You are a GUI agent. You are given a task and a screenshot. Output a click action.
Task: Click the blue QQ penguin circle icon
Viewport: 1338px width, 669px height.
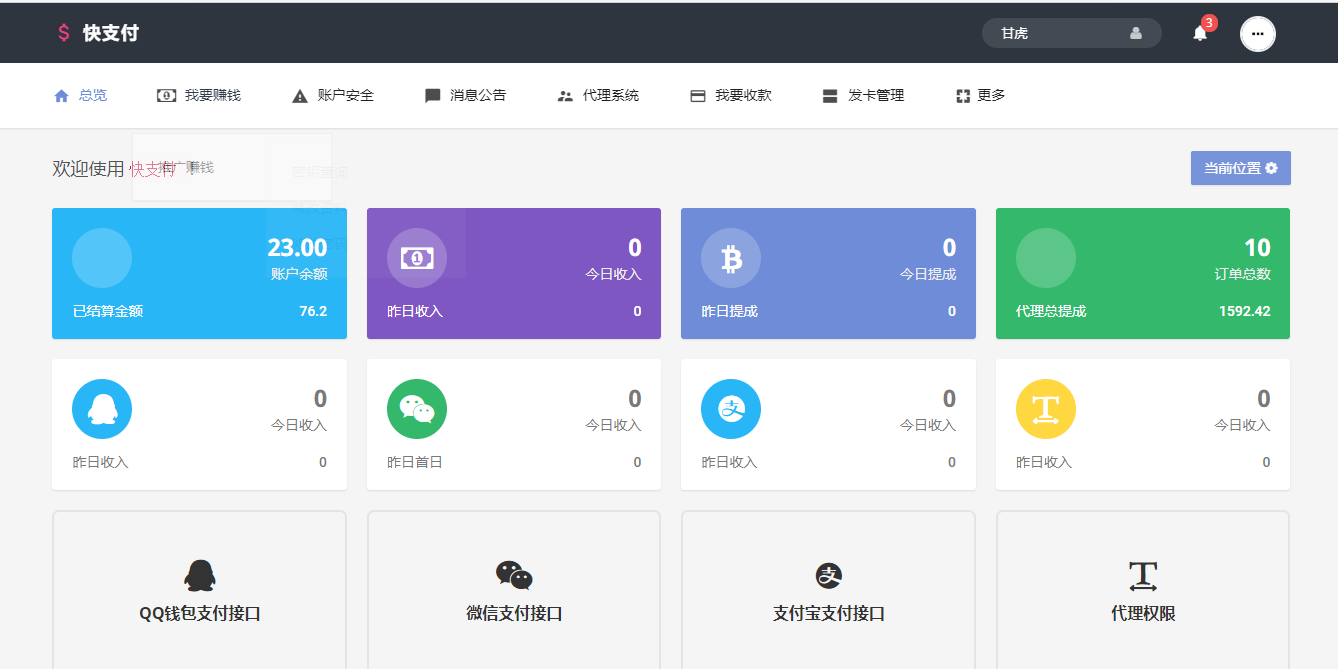click(x=102, y=409)
